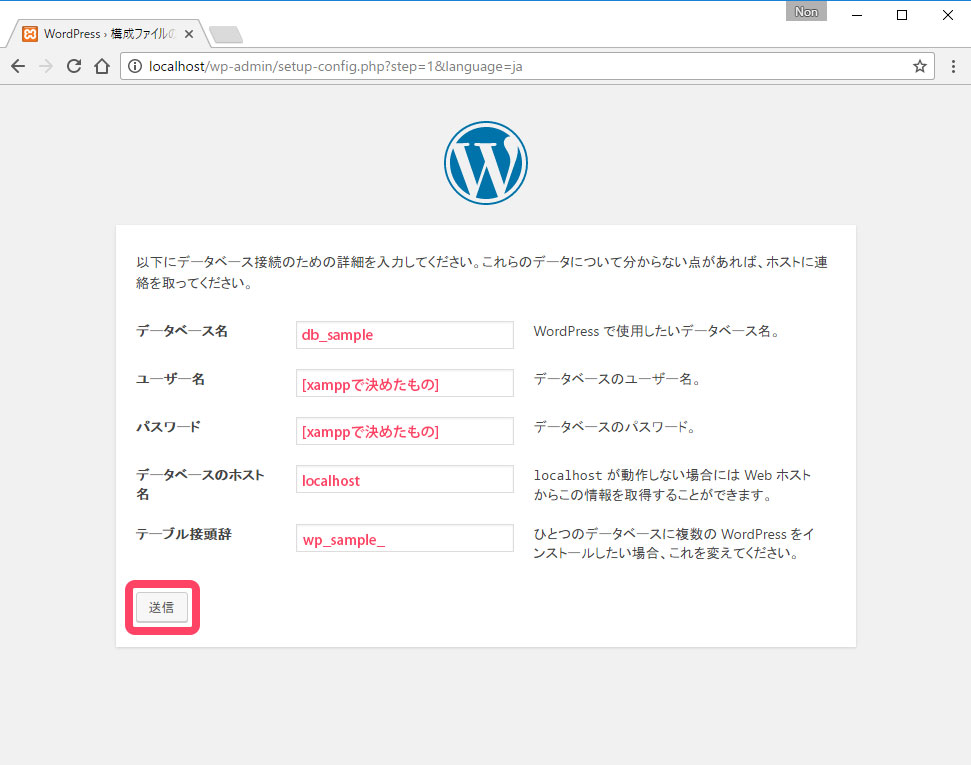971x765 pixels.
Task: Click the 'データベースのユーザー名。' description text
Action: [617, 379]
